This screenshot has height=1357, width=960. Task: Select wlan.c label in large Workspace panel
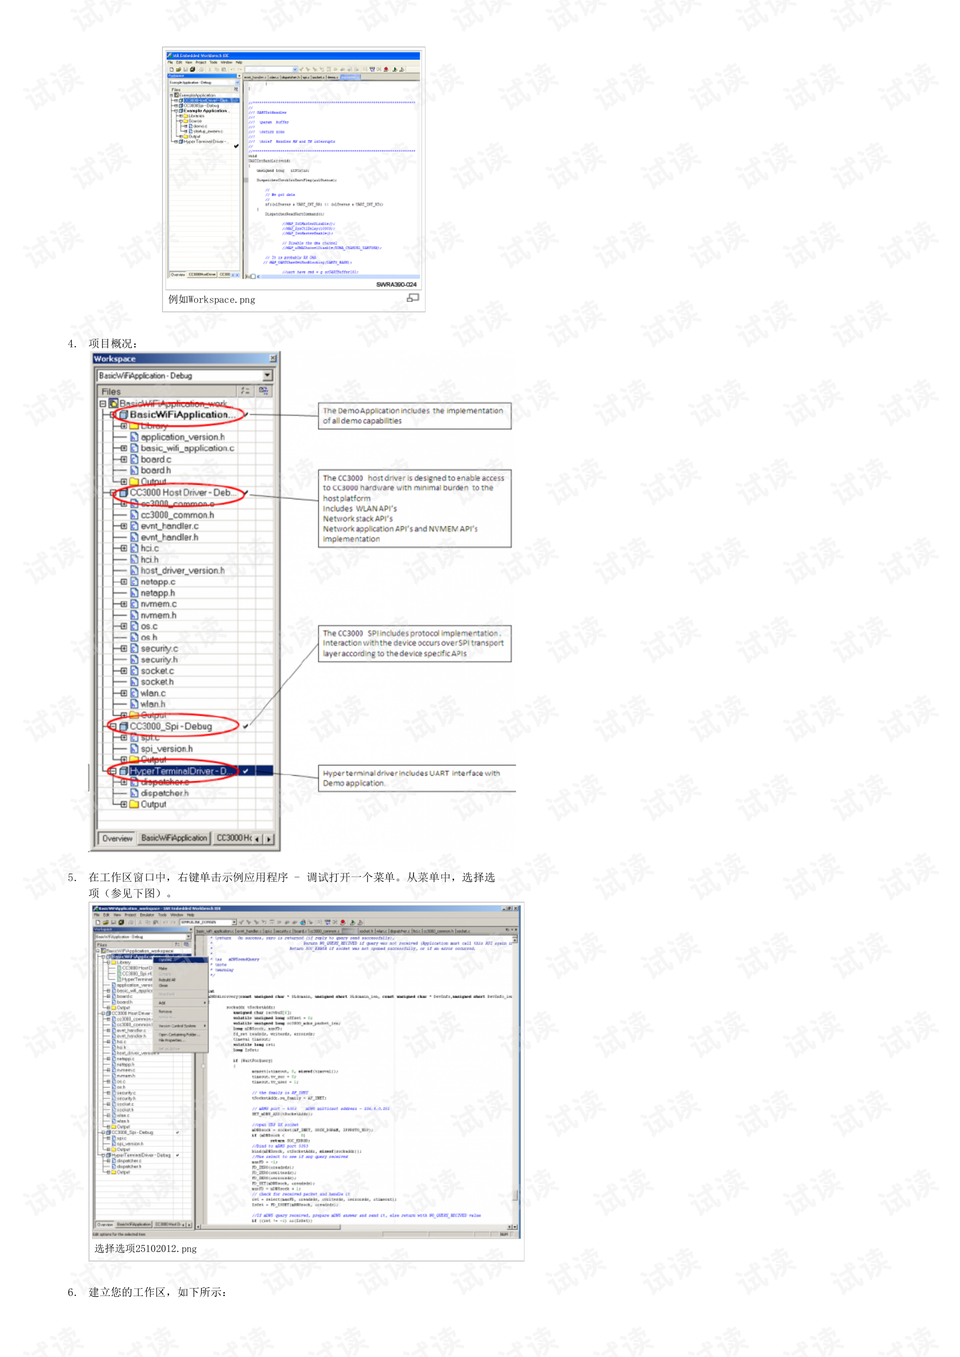[x=153, y=693]
